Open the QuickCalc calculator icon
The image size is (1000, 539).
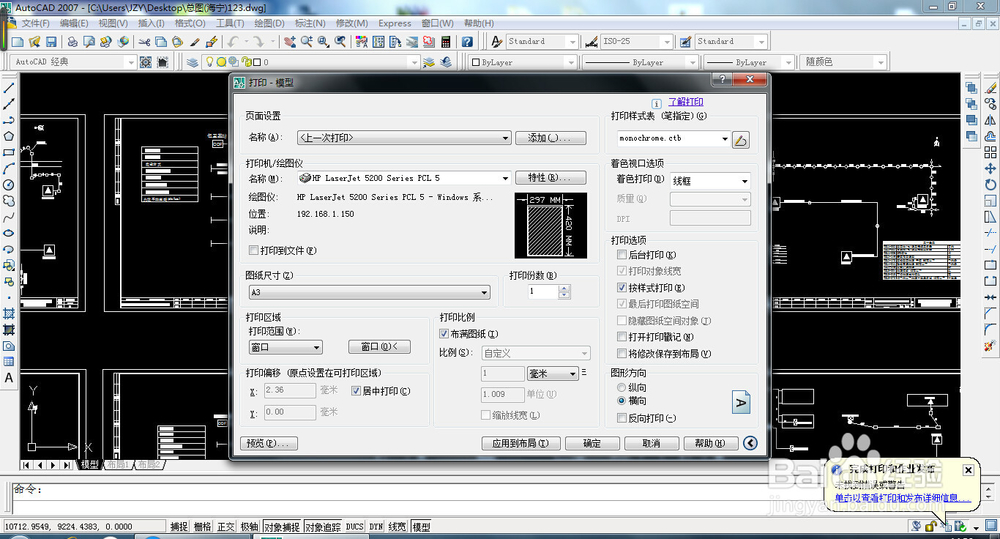pyautogui.click(x=446, y=41)
